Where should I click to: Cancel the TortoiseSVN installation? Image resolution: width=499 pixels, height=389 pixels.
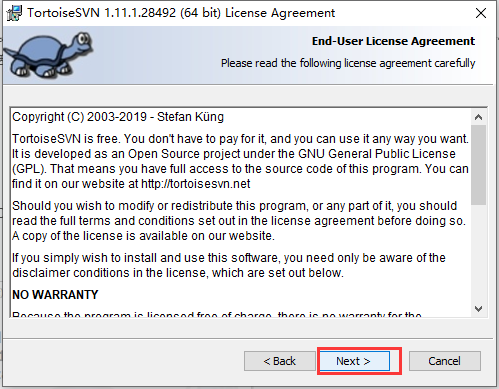tap(445, 361)
